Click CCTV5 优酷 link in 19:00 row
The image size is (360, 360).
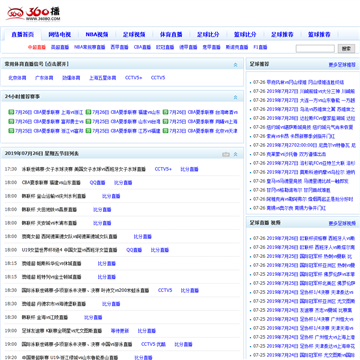[153, 344]
